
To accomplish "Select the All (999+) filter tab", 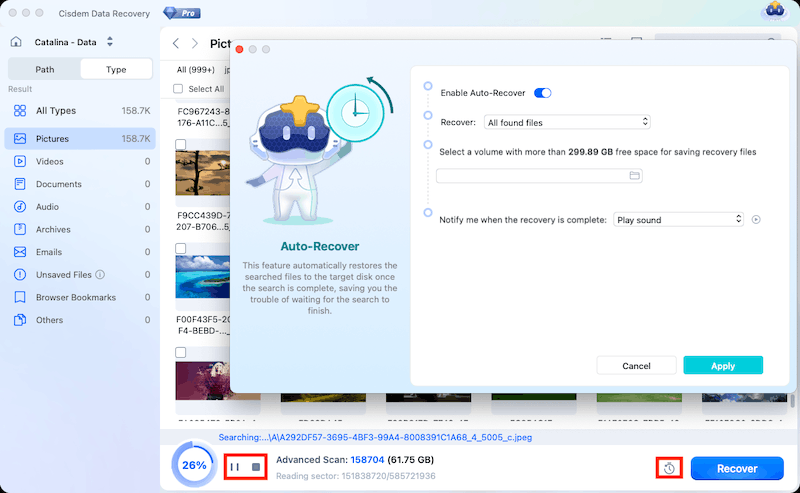I will (x=195, y=69).
